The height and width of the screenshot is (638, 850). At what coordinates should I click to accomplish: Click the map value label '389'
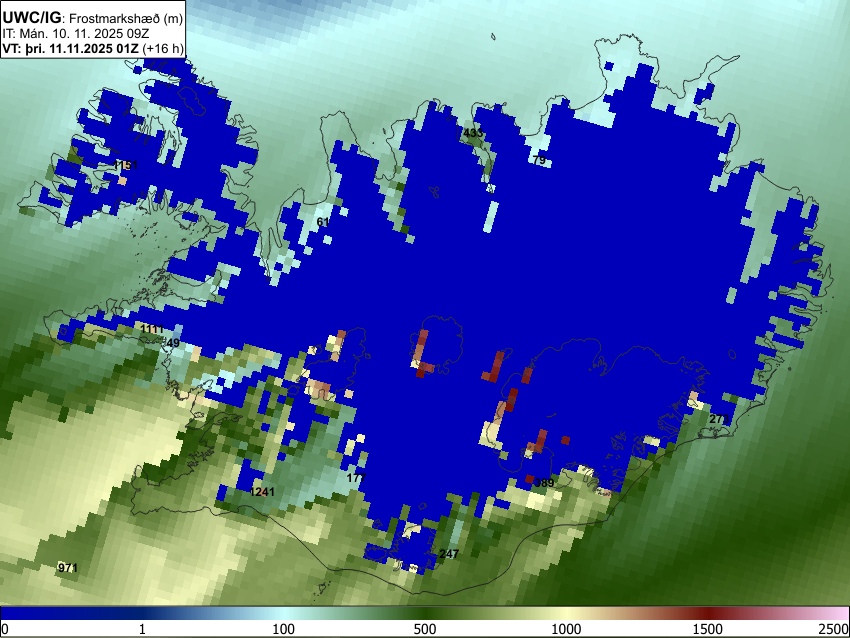[x=544, y=483]
